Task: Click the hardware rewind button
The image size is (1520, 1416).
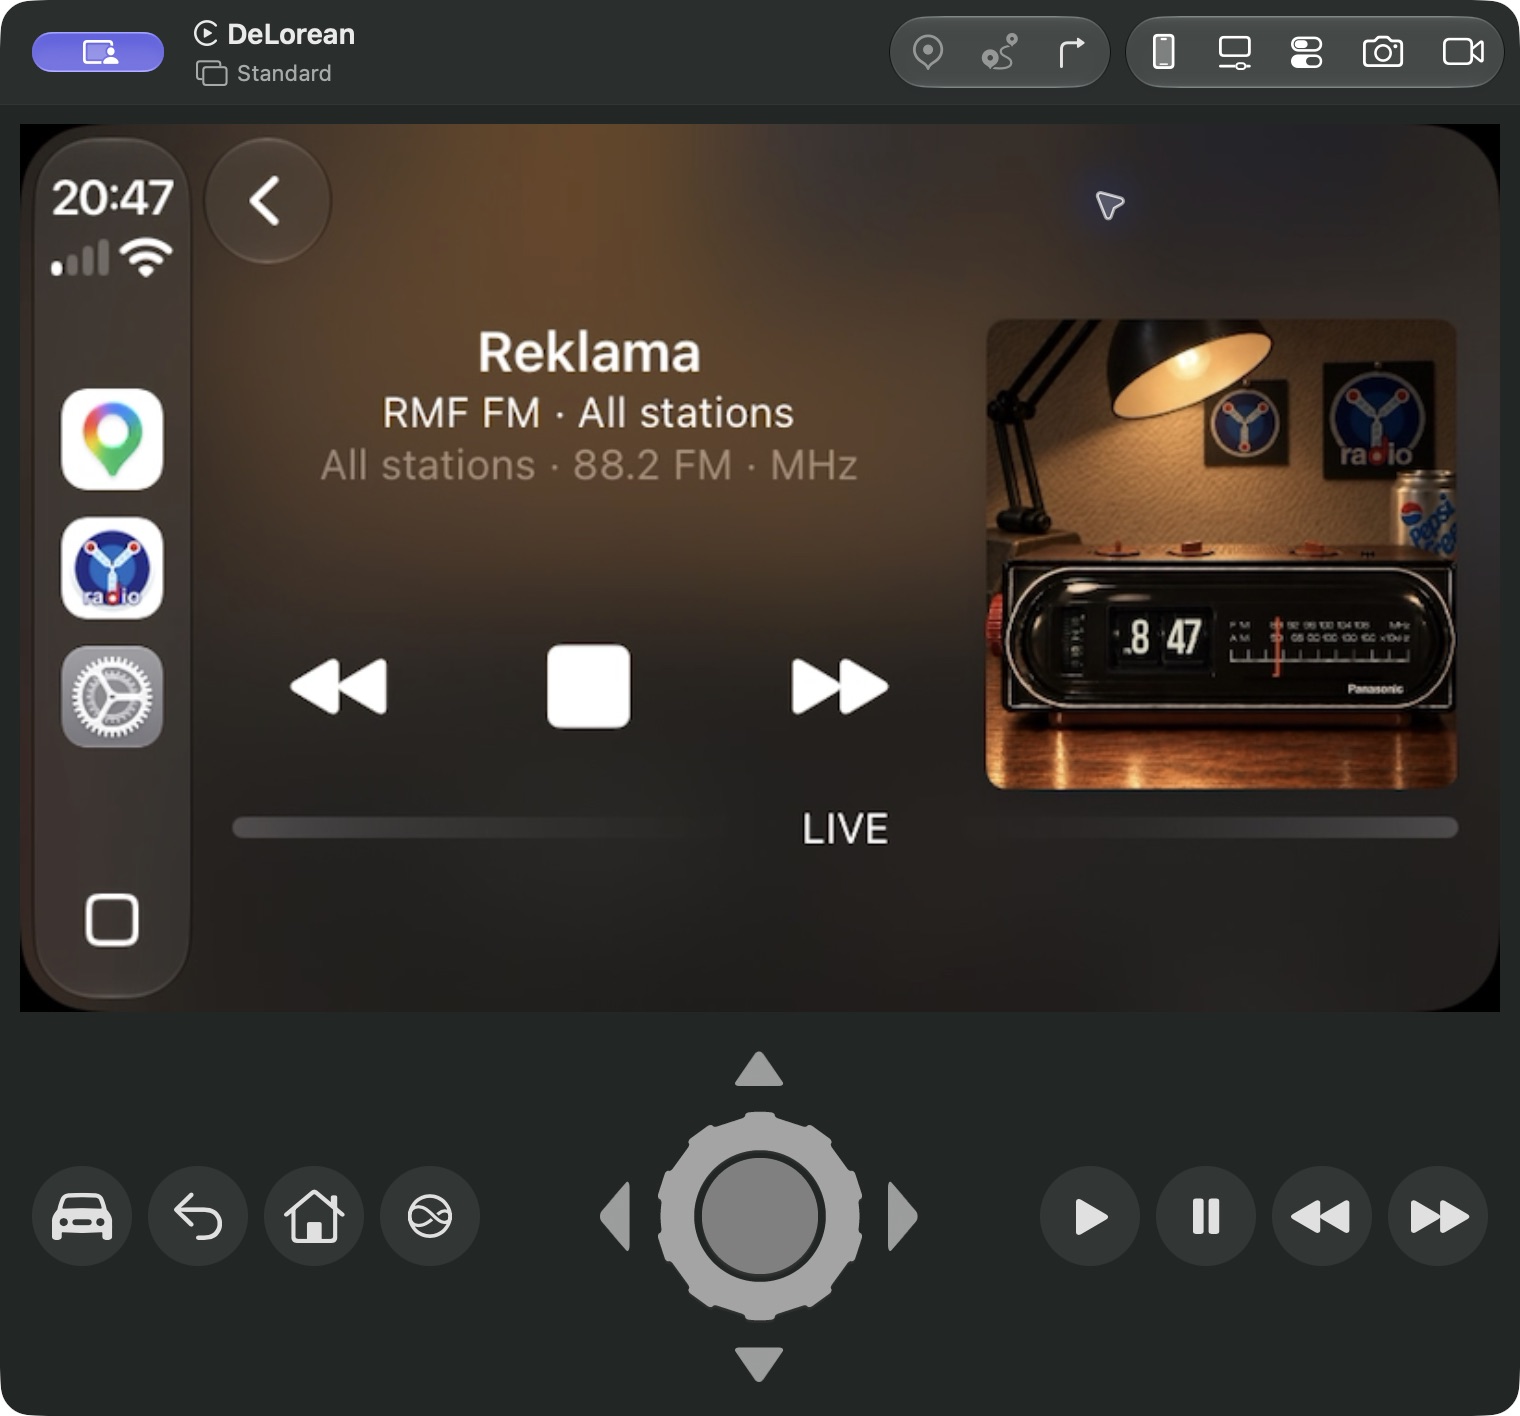Action: (x=1322, y=1217)
